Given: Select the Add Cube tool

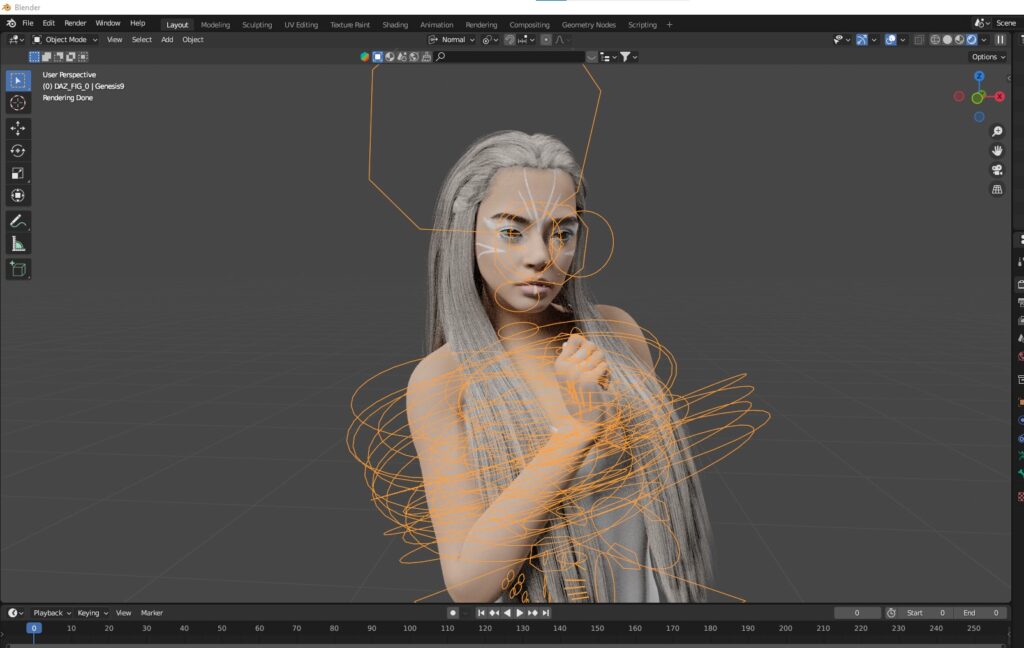Looking at the screenshot, I should coord(18,269).
